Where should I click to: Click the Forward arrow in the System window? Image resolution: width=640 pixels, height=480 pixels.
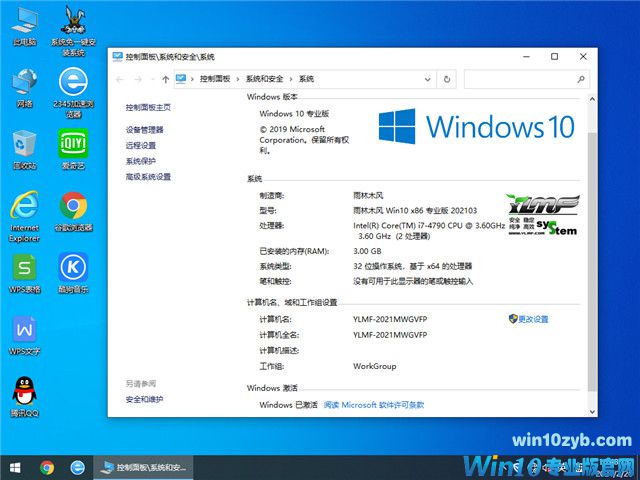pos(138,79)
